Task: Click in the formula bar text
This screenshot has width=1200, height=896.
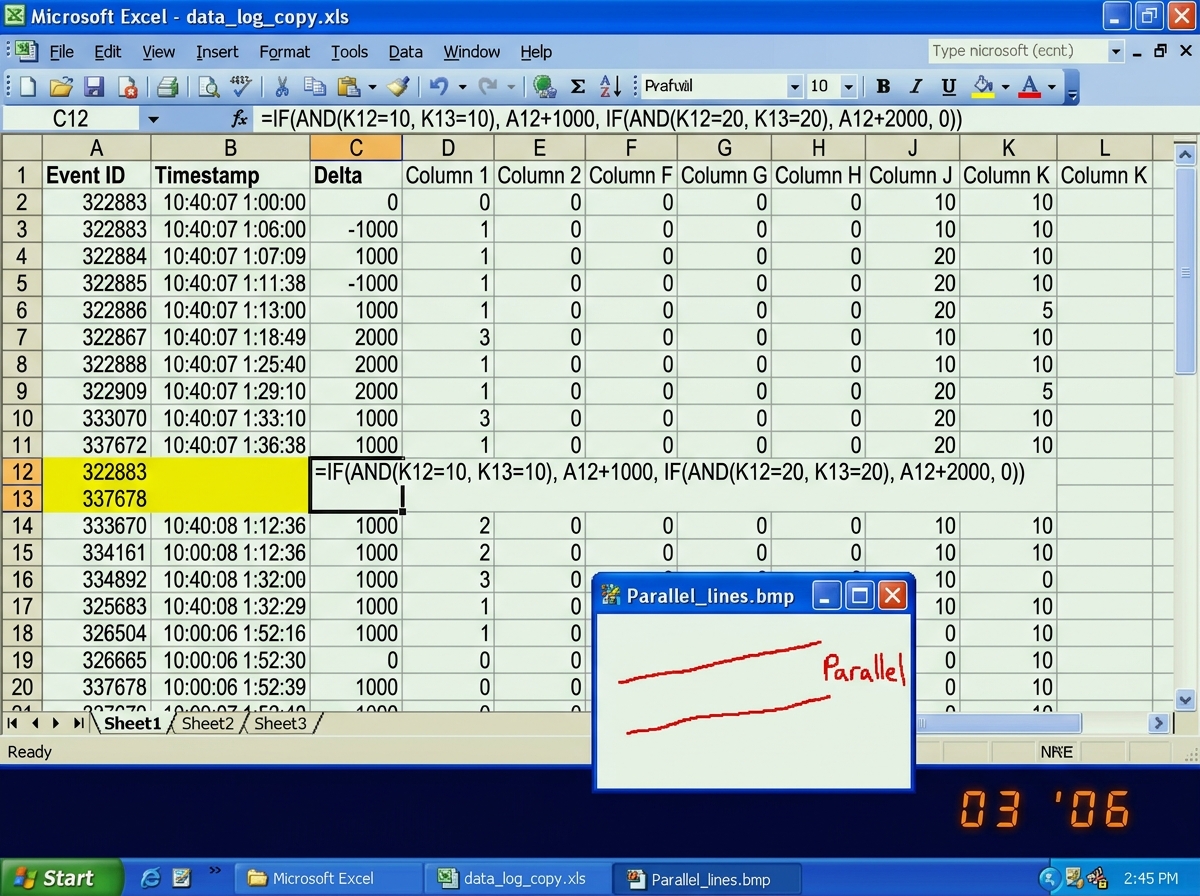Action: click(611, 119)
